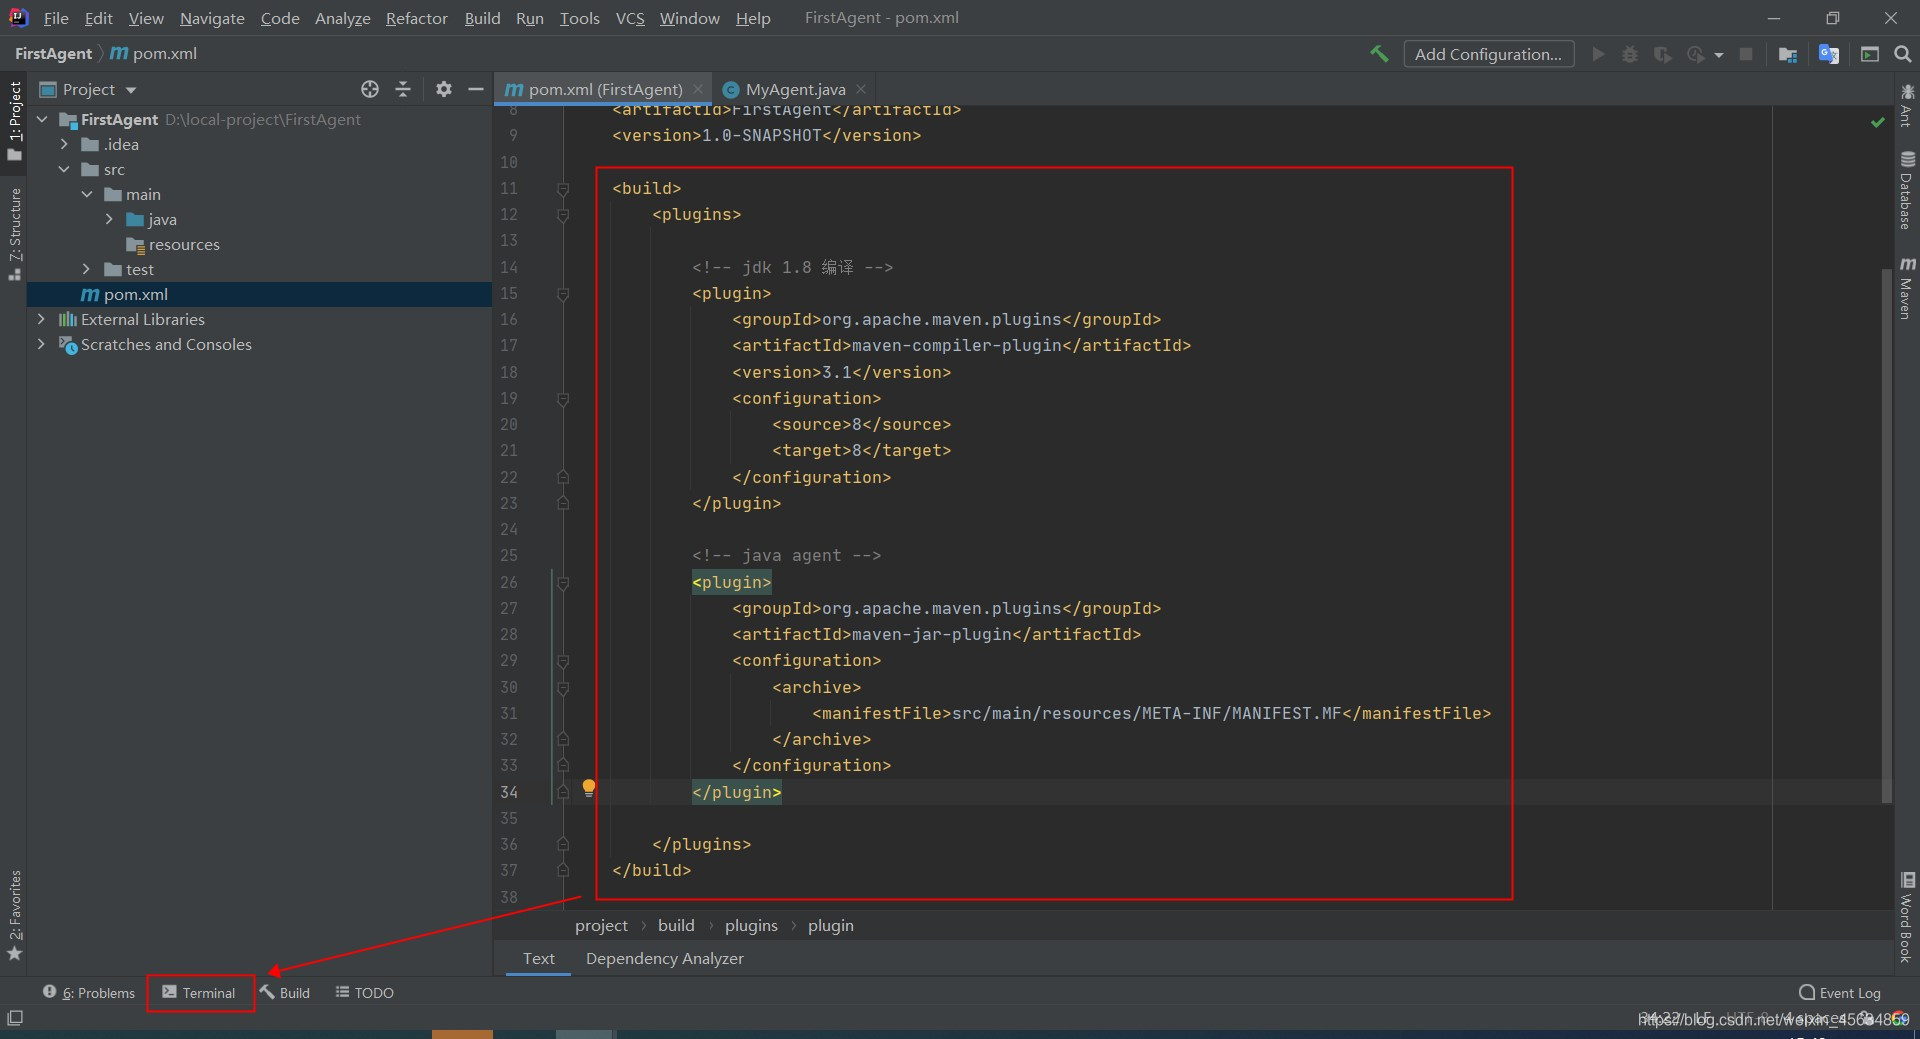
Task: Collapse the src folder
Action: coord(64,169)
